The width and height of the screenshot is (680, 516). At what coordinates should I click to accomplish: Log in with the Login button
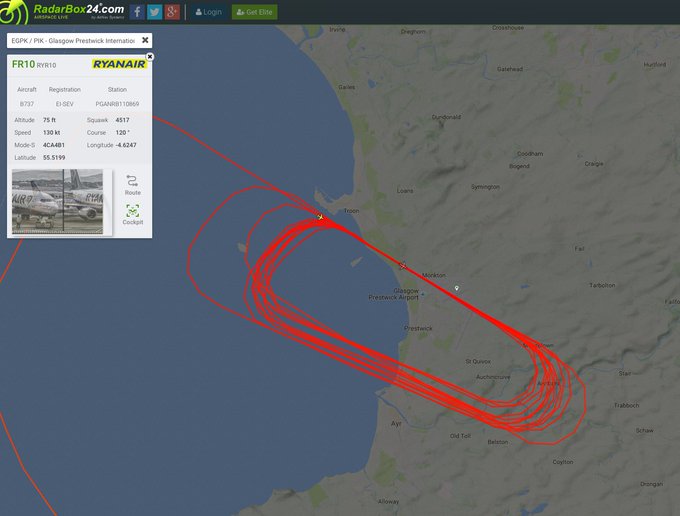(209, 12)
